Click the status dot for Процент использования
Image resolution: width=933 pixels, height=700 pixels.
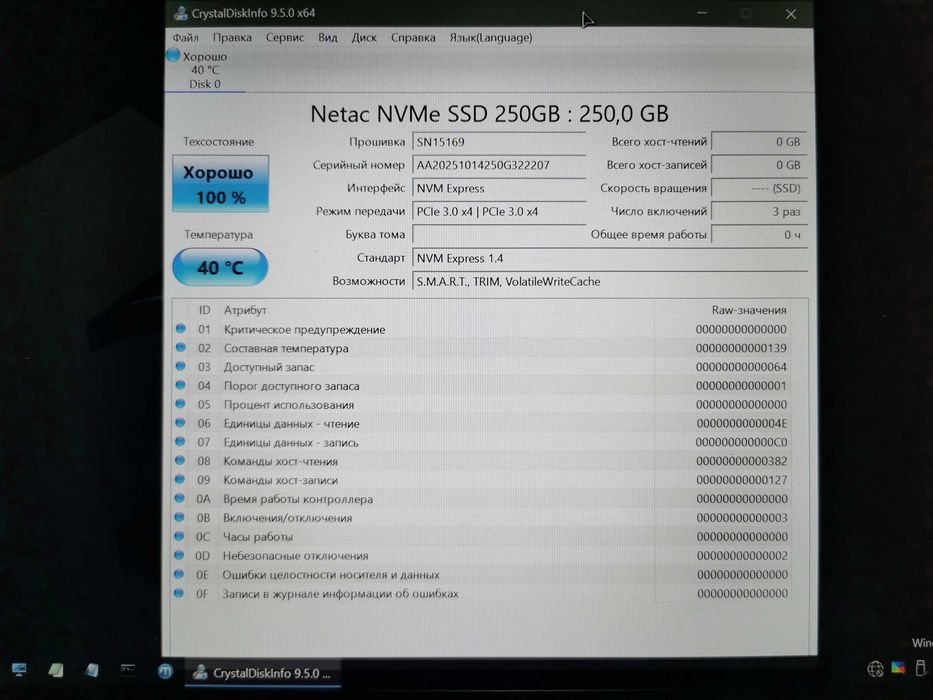(180, 404)
